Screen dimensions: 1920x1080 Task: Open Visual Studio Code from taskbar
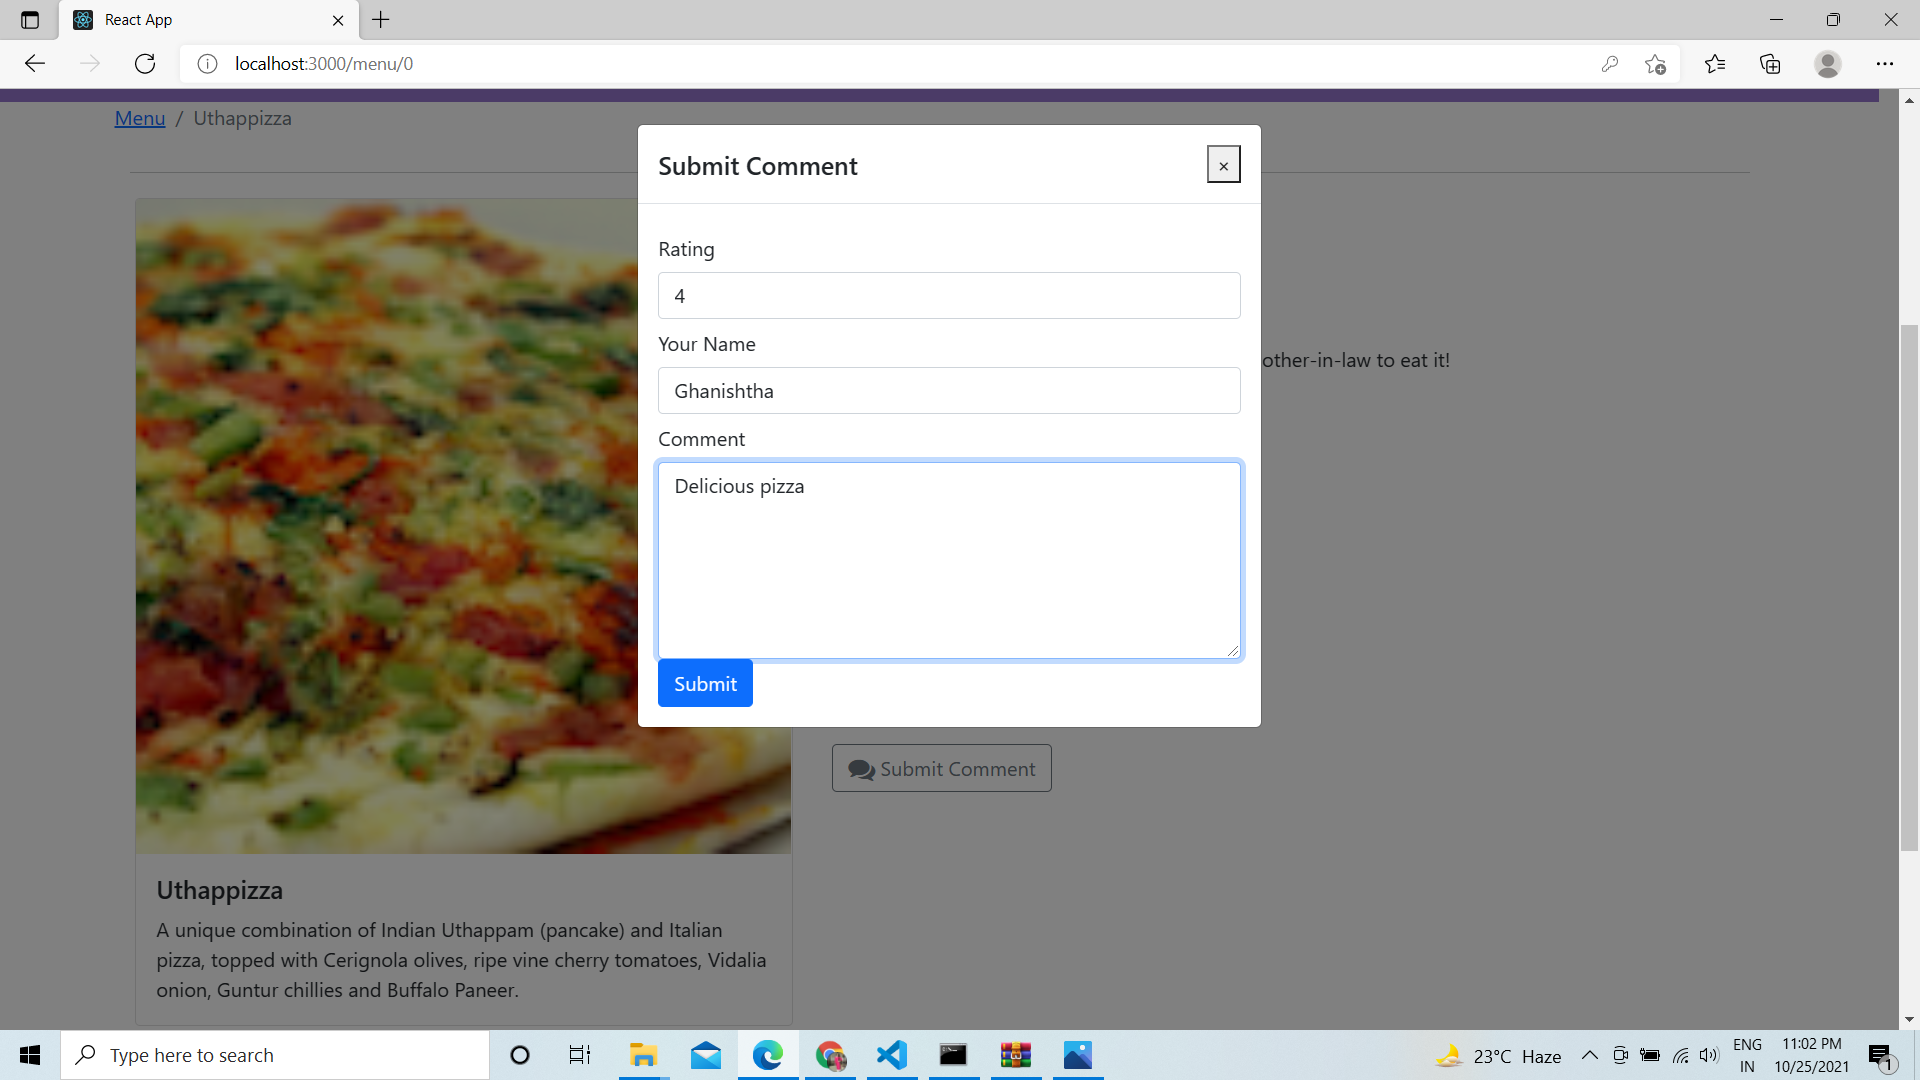[x=892, y=1055]
